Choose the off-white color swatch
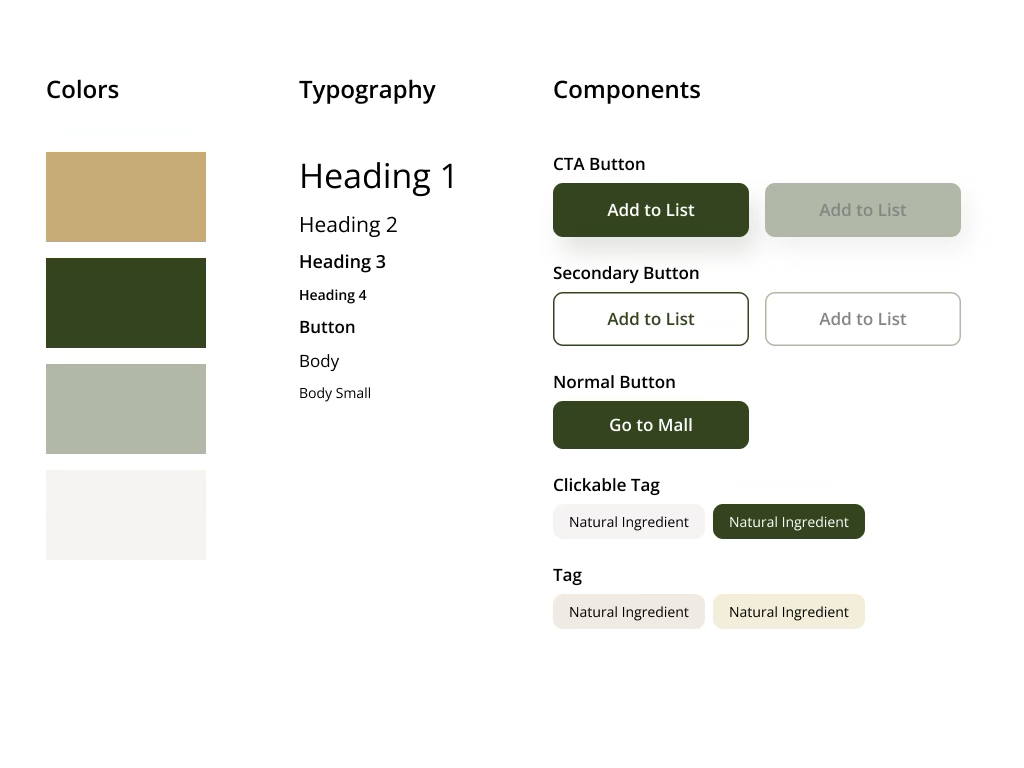The image size is (1024, 768). pos(126,515)
